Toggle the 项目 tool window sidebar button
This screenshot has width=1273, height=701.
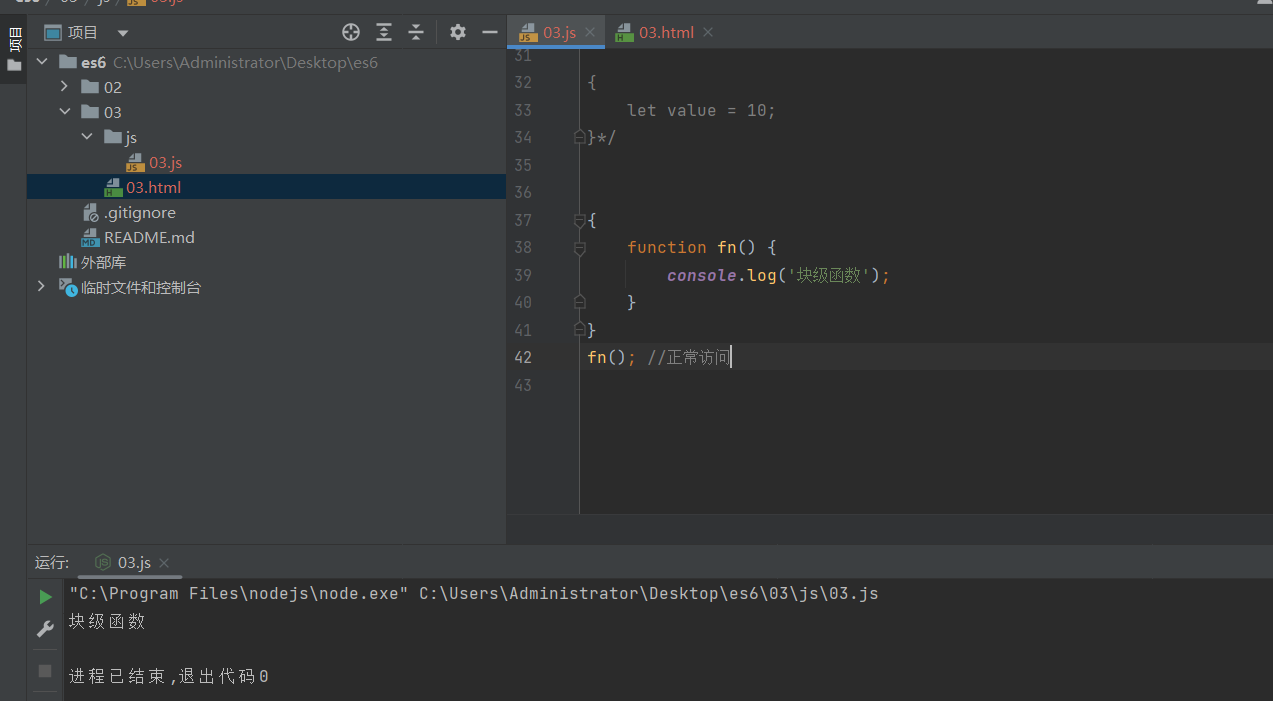(14, 49)
